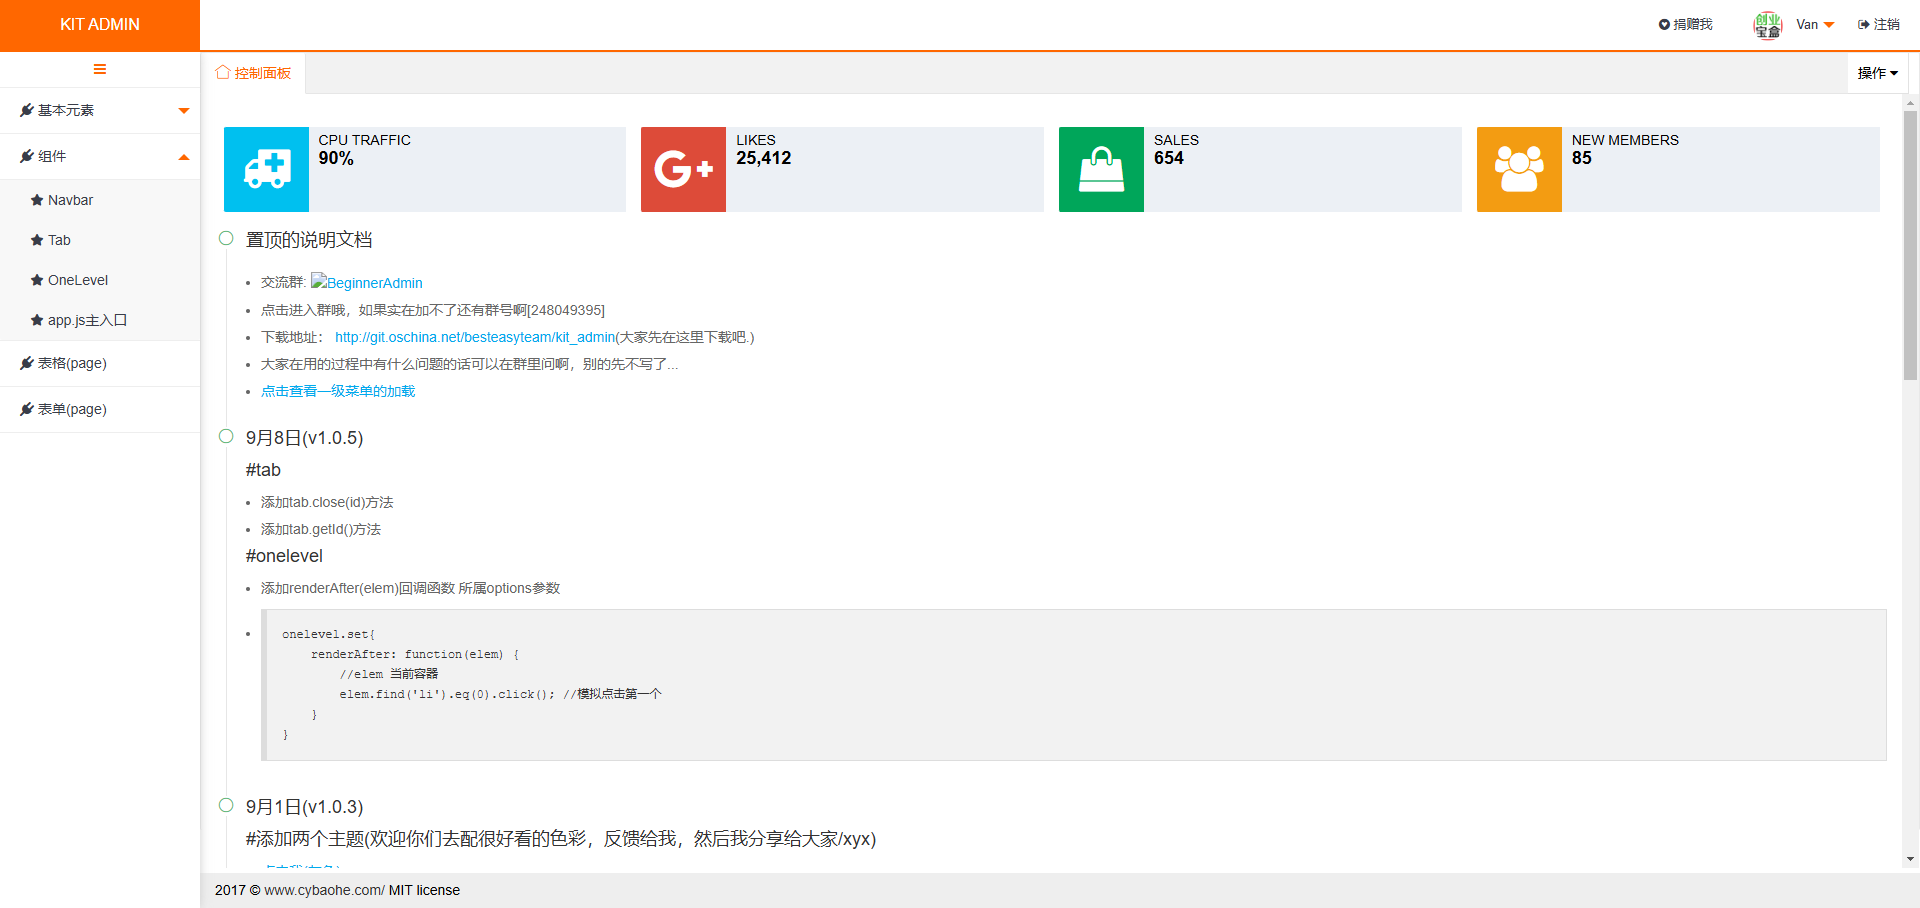Click the timeline circle for 9月8日(v1.0.5)
This screenshot has height=908, width=1920.
(x=226, y=436)
